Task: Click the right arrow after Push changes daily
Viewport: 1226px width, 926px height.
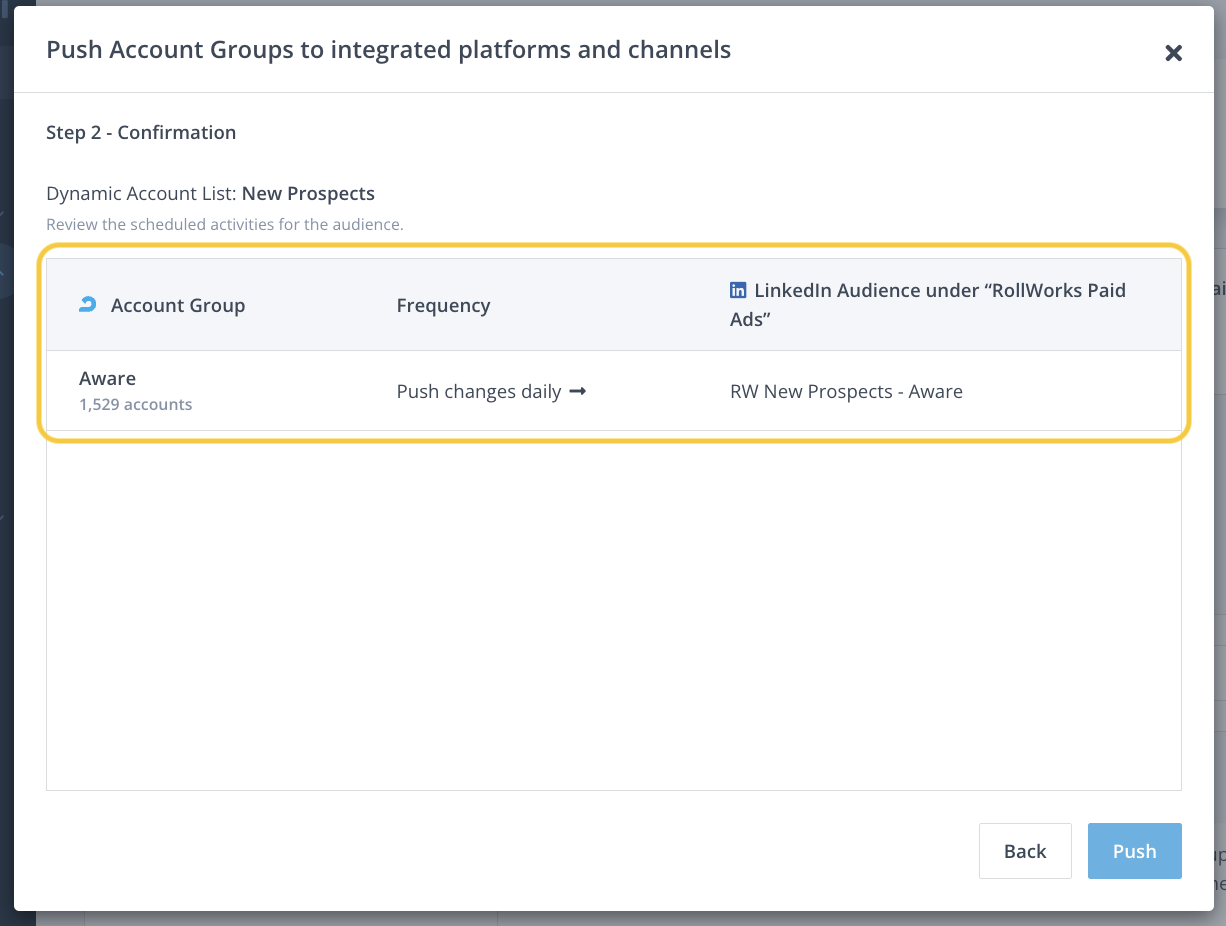Action: (577, 391)
